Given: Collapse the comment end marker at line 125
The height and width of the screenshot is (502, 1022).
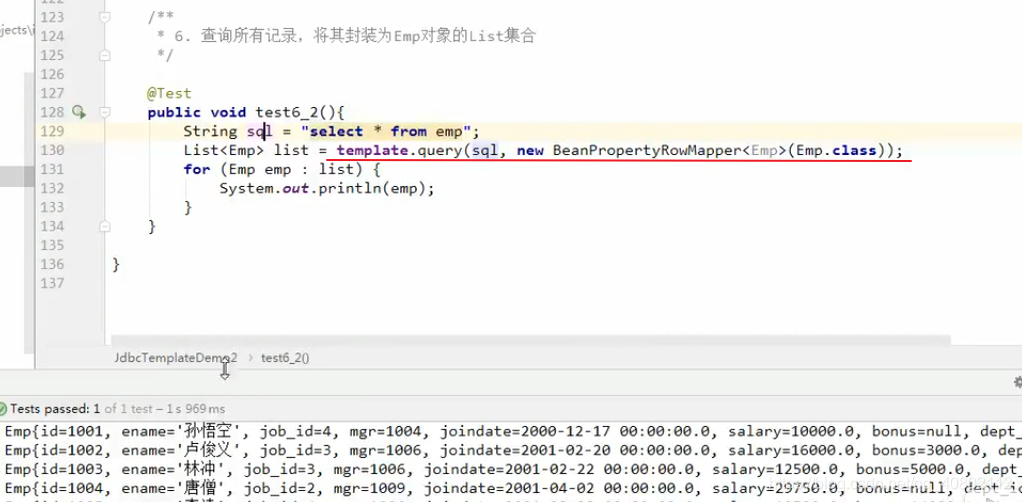Looking at the screenshot, I should (x=104, y=56).
